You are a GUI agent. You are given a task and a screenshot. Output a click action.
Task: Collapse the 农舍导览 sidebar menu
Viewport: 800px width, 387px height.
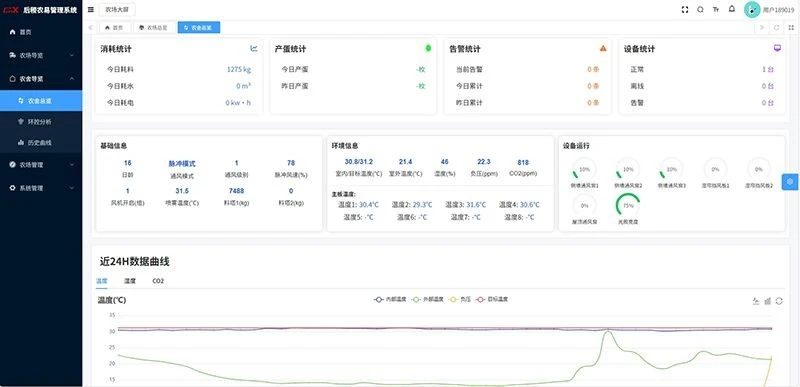pyautogui.click(x=41, y=79)
